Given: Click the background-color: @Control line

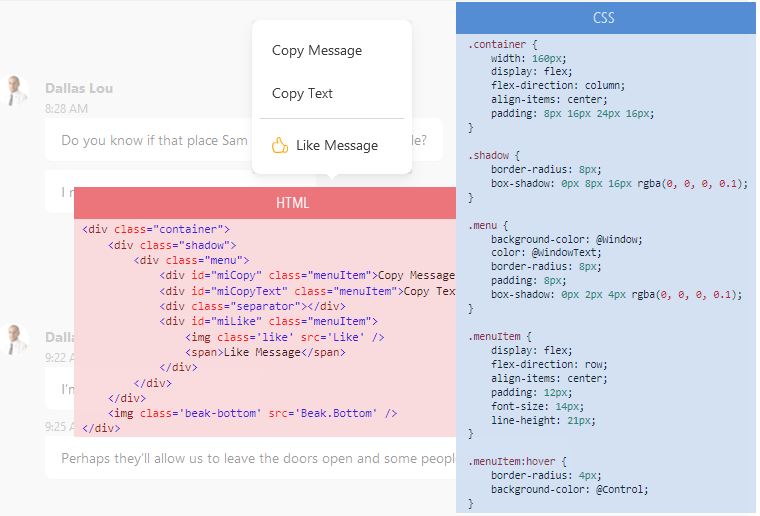Looking at the screenshot, I should (x=570, y=489).
